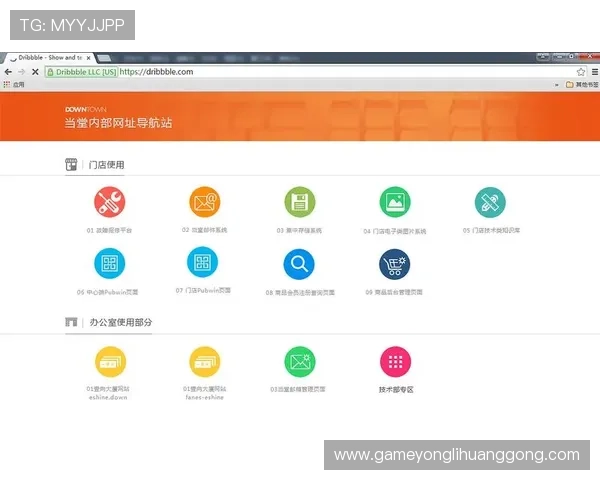Open the blue magnifying glass search icon
This screenshot has height=480, width=600.
tap(299, 264)
